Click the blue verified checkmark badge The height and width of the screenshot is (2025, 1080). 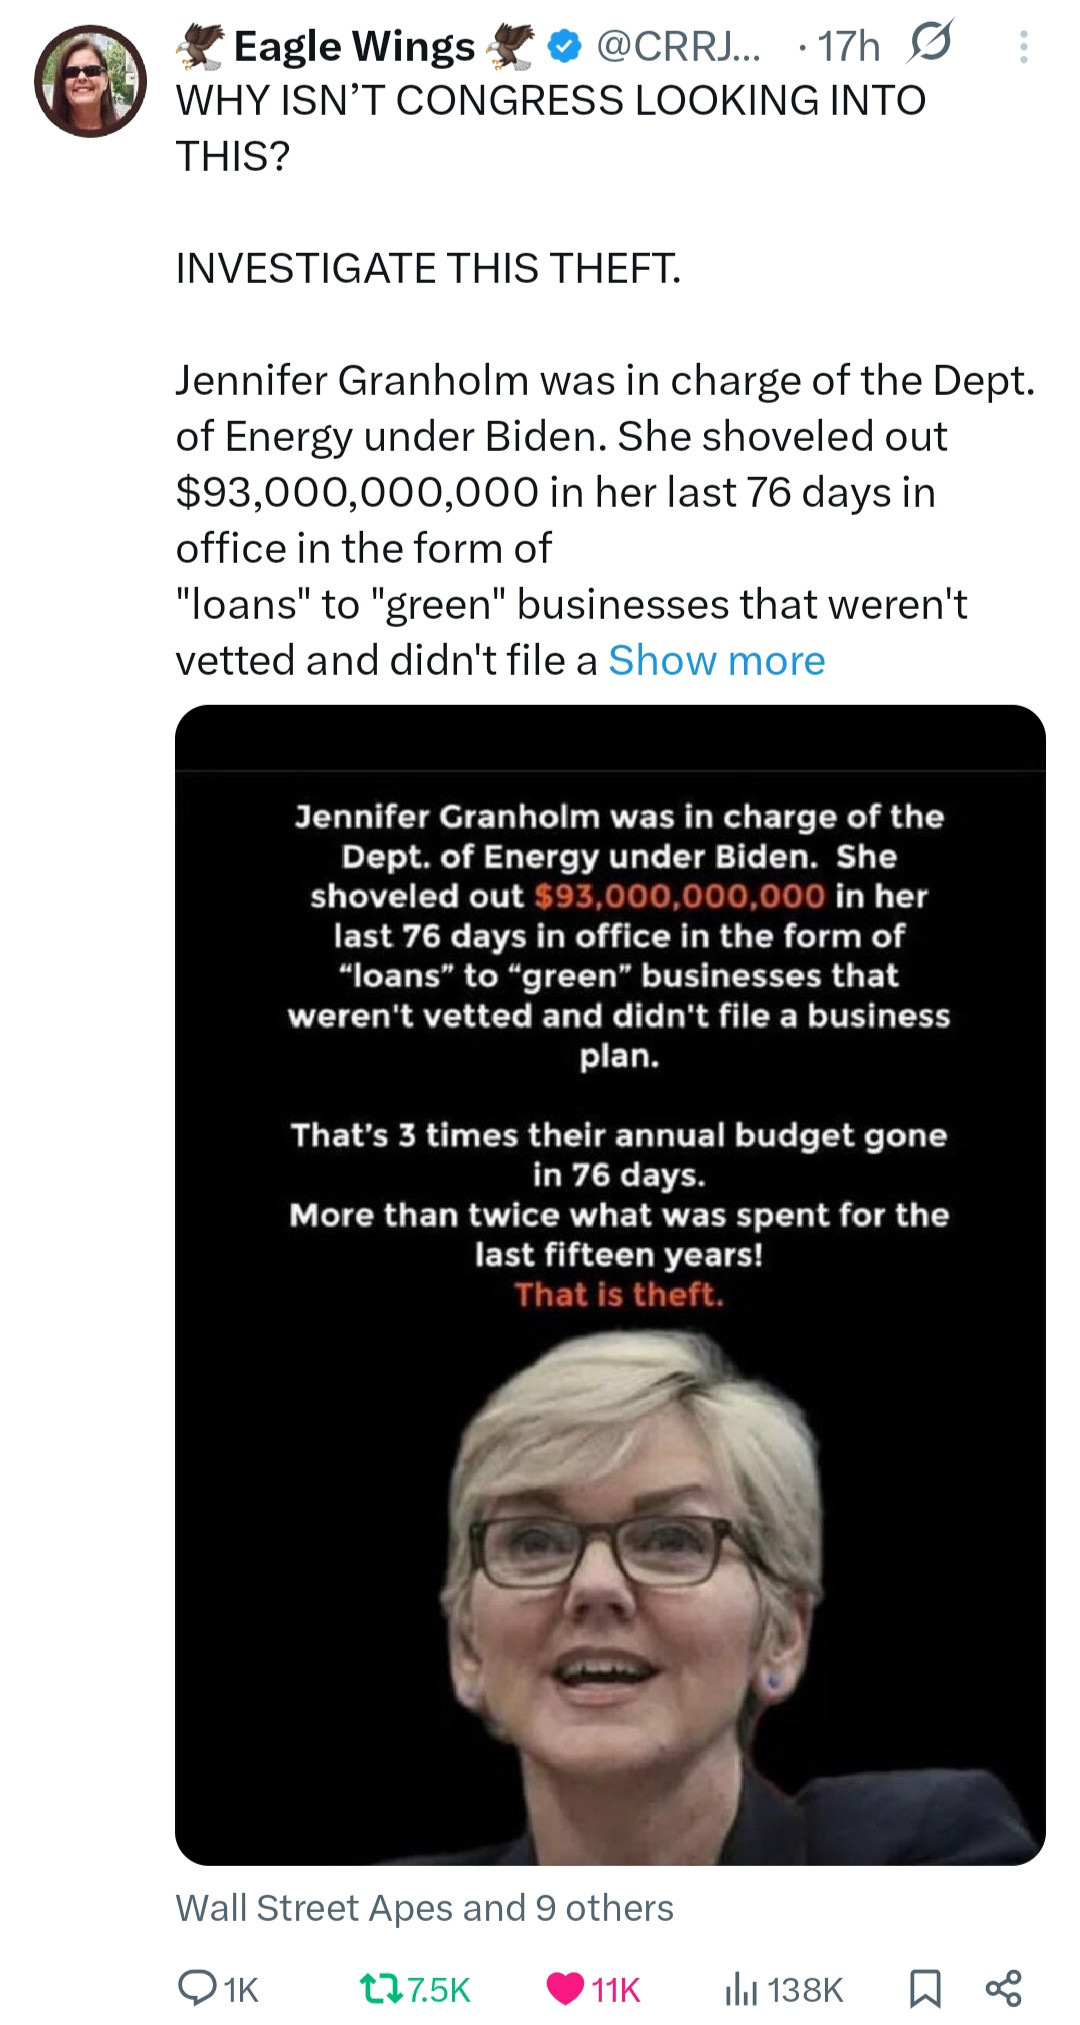pos(566,46)
